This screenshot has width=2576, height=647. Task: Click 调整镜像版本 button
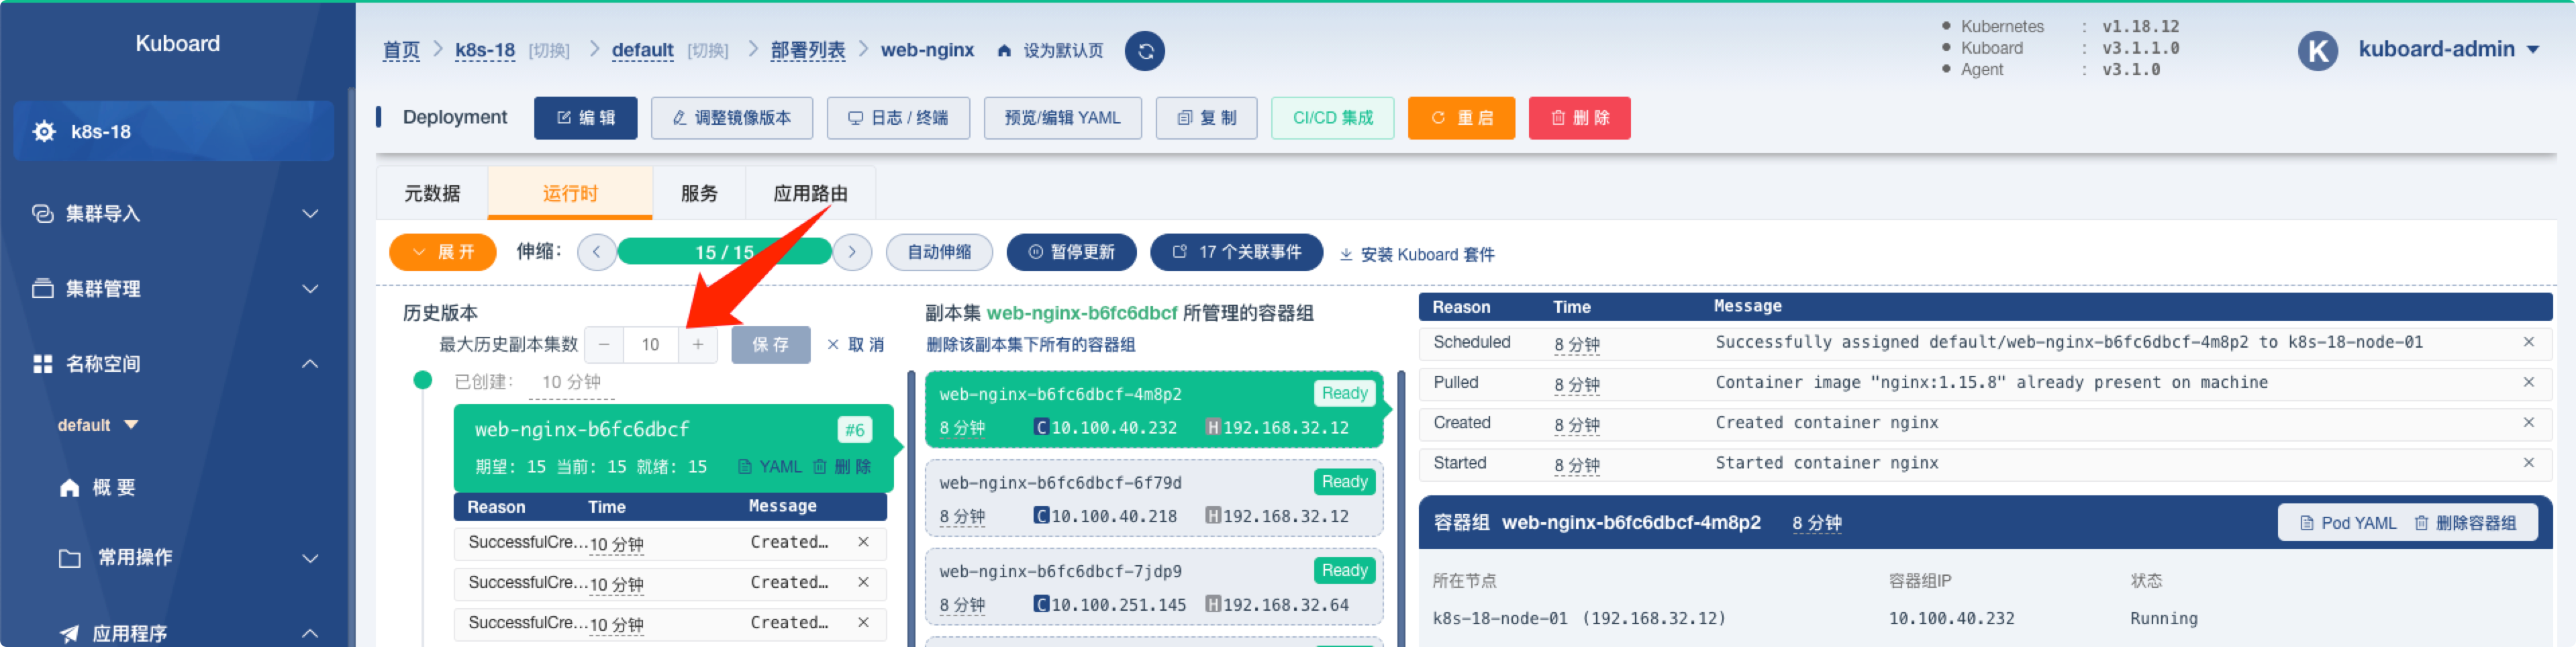tap(731, 118)
